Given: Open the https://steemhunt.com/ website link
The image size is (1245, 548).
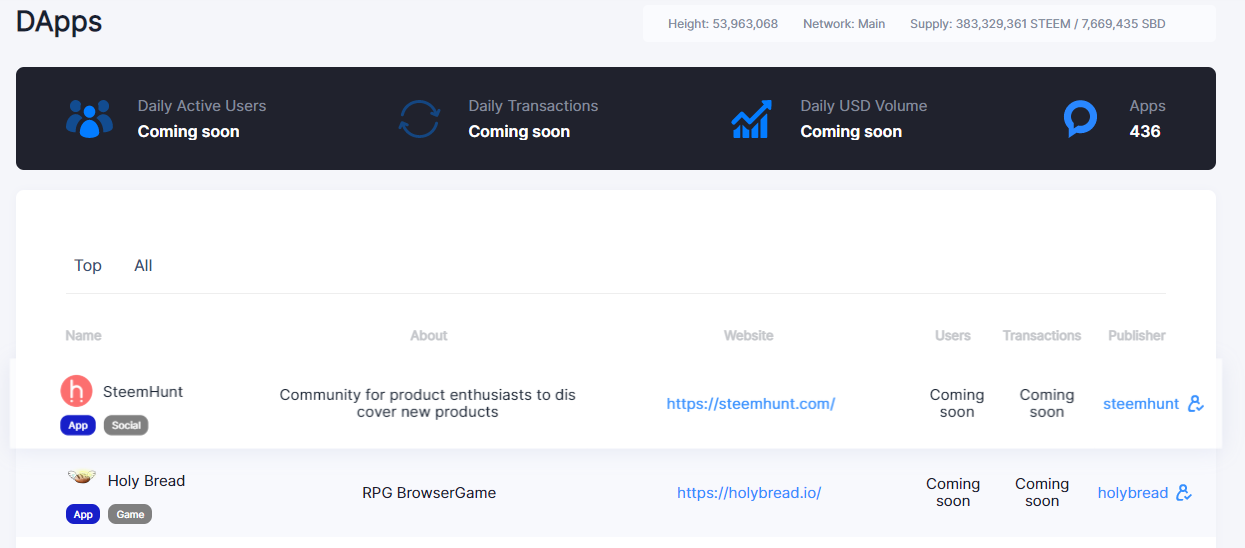Looking at the screenshot, I should [751, 404].
